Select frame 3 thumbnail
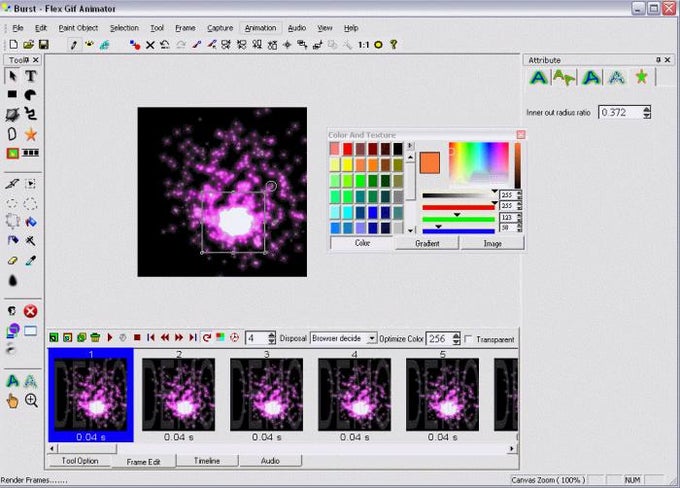This screenshot has width=680, height=488. tap(266, 394)
